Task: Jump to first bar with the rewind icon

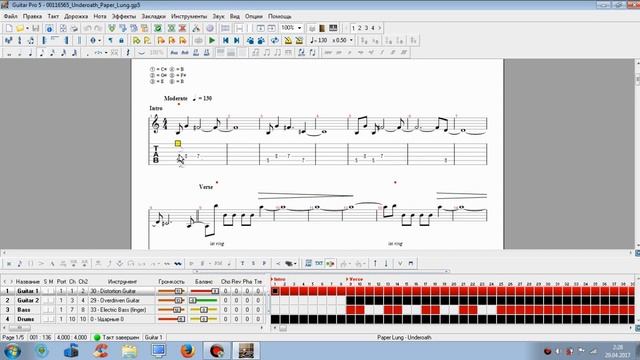Action: (225, 40)
